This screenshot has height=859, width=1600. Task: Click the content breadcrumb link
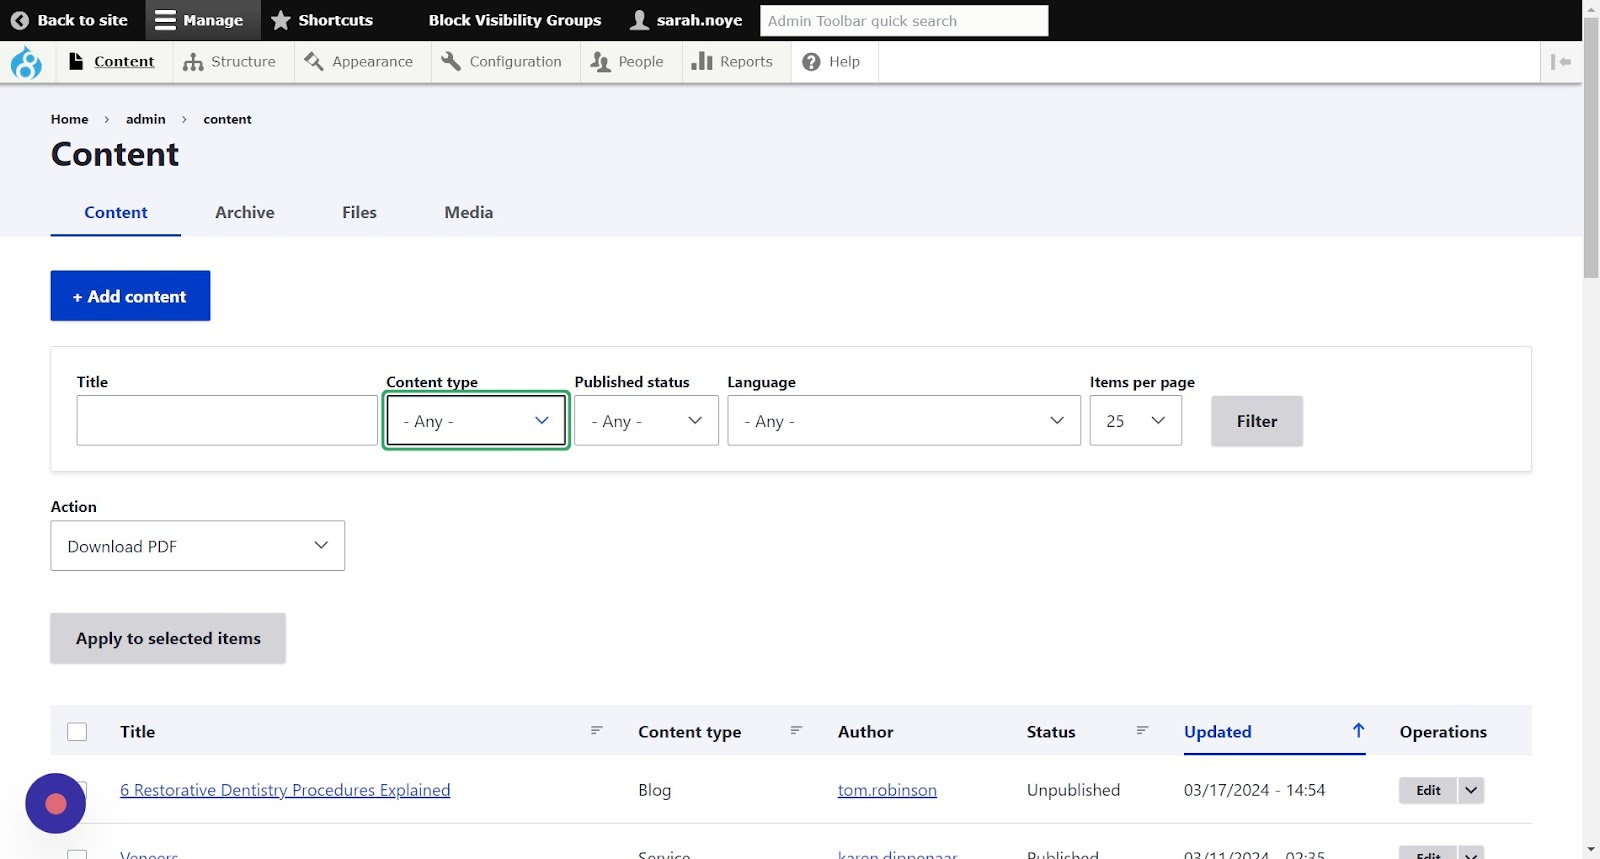click(228, 119)
